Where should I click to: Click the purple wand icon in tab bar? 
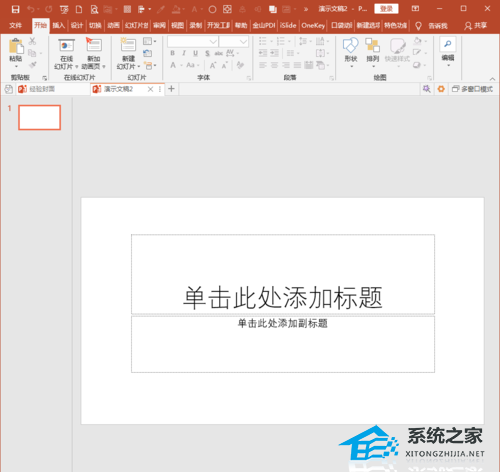pos(426,89)
